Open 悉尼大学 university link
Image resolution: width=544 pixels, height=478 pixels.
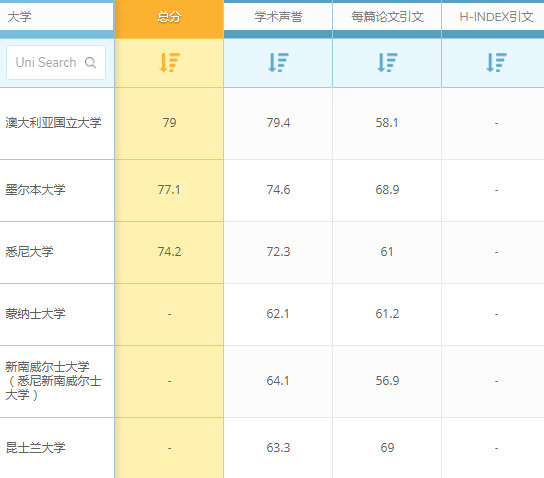(29, 251)
